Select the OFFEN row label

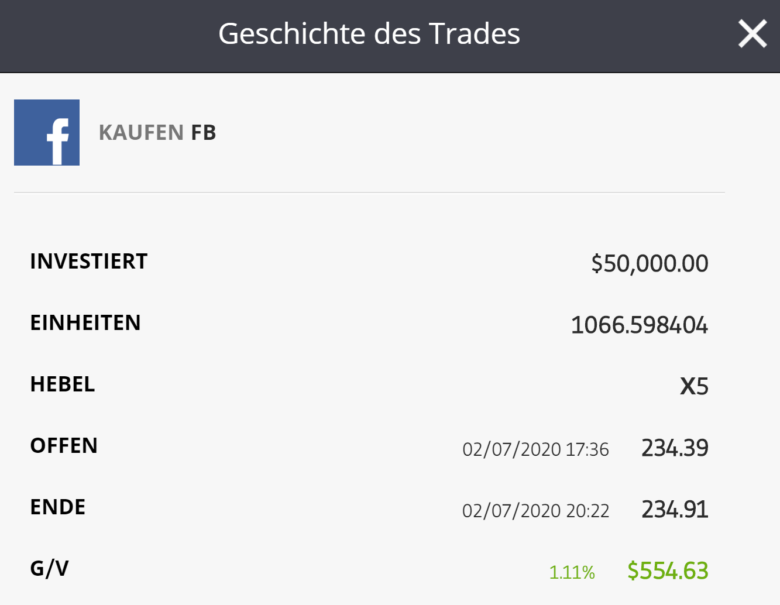click(x=64, y=445)
